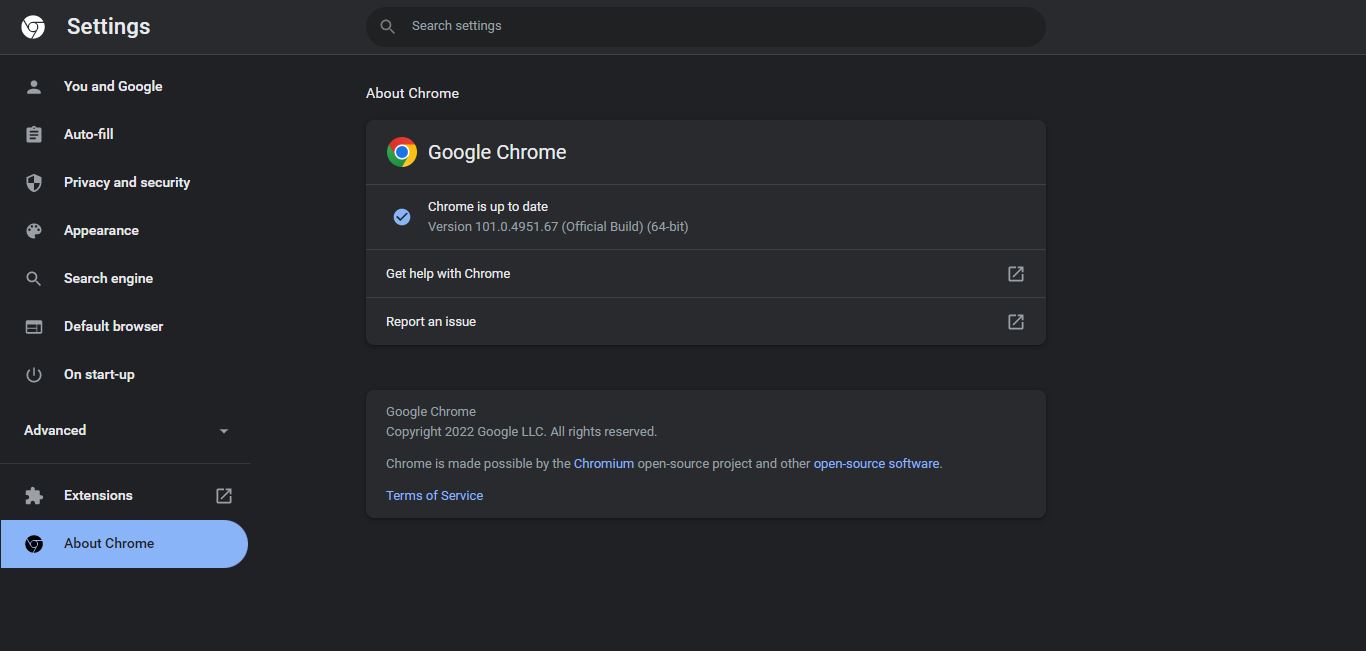1366x651 pixels.
Task: Click the external link icon beside Extensions
Action: tap(224, 496)
